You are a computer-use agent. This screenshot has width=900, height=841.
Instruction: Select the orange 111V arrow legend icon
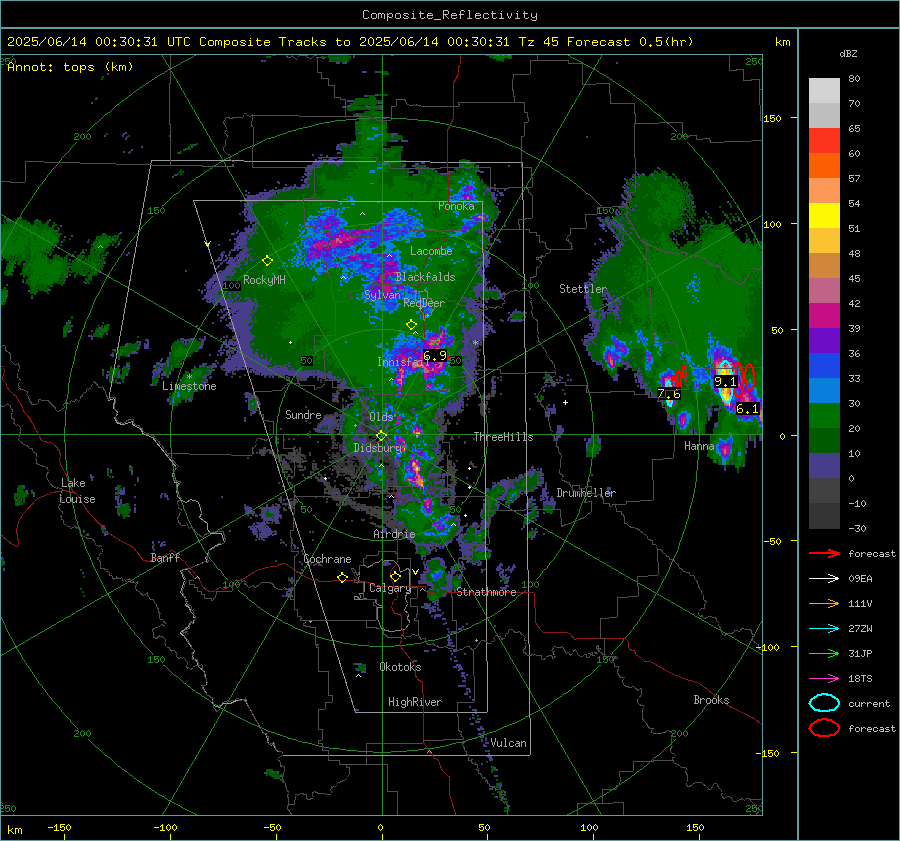[x=824, y=603]
